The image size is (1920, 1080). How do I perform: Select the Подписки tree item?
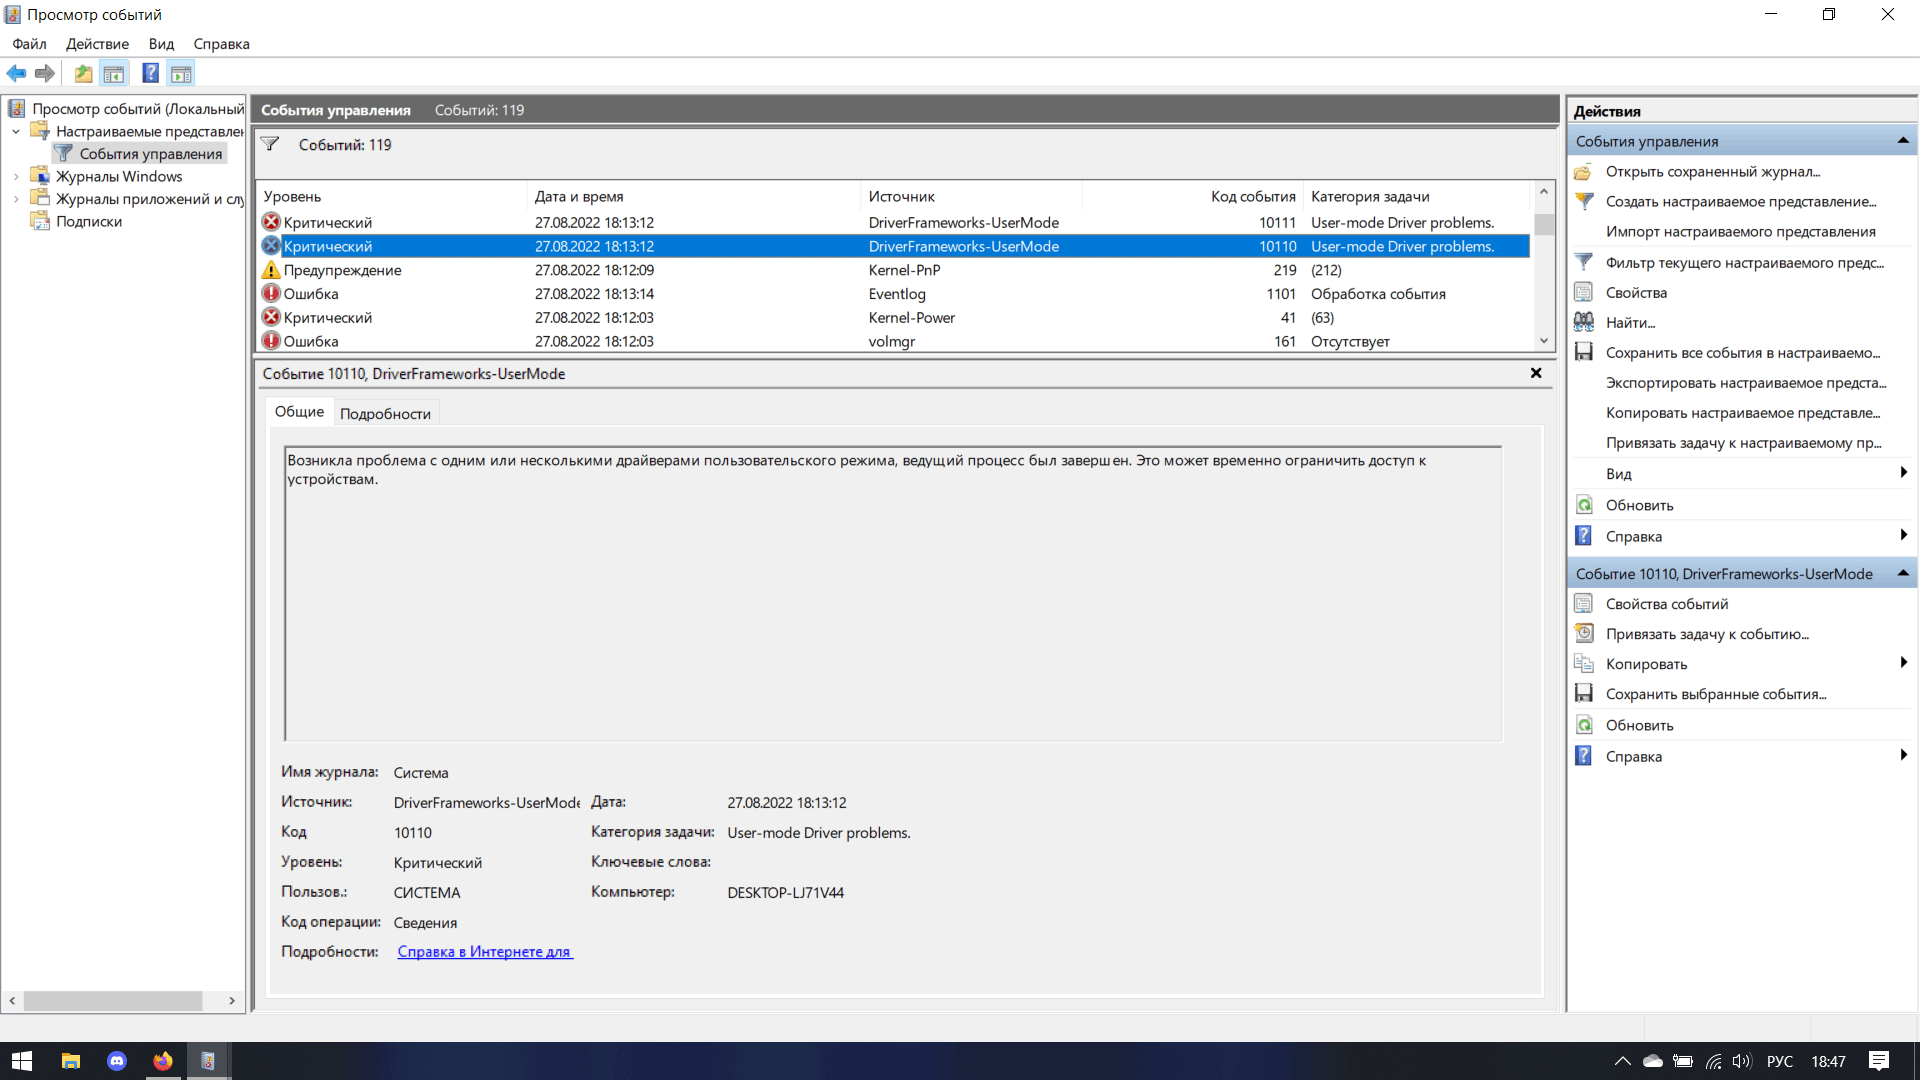pyautogui.click(x=89, y=222)
